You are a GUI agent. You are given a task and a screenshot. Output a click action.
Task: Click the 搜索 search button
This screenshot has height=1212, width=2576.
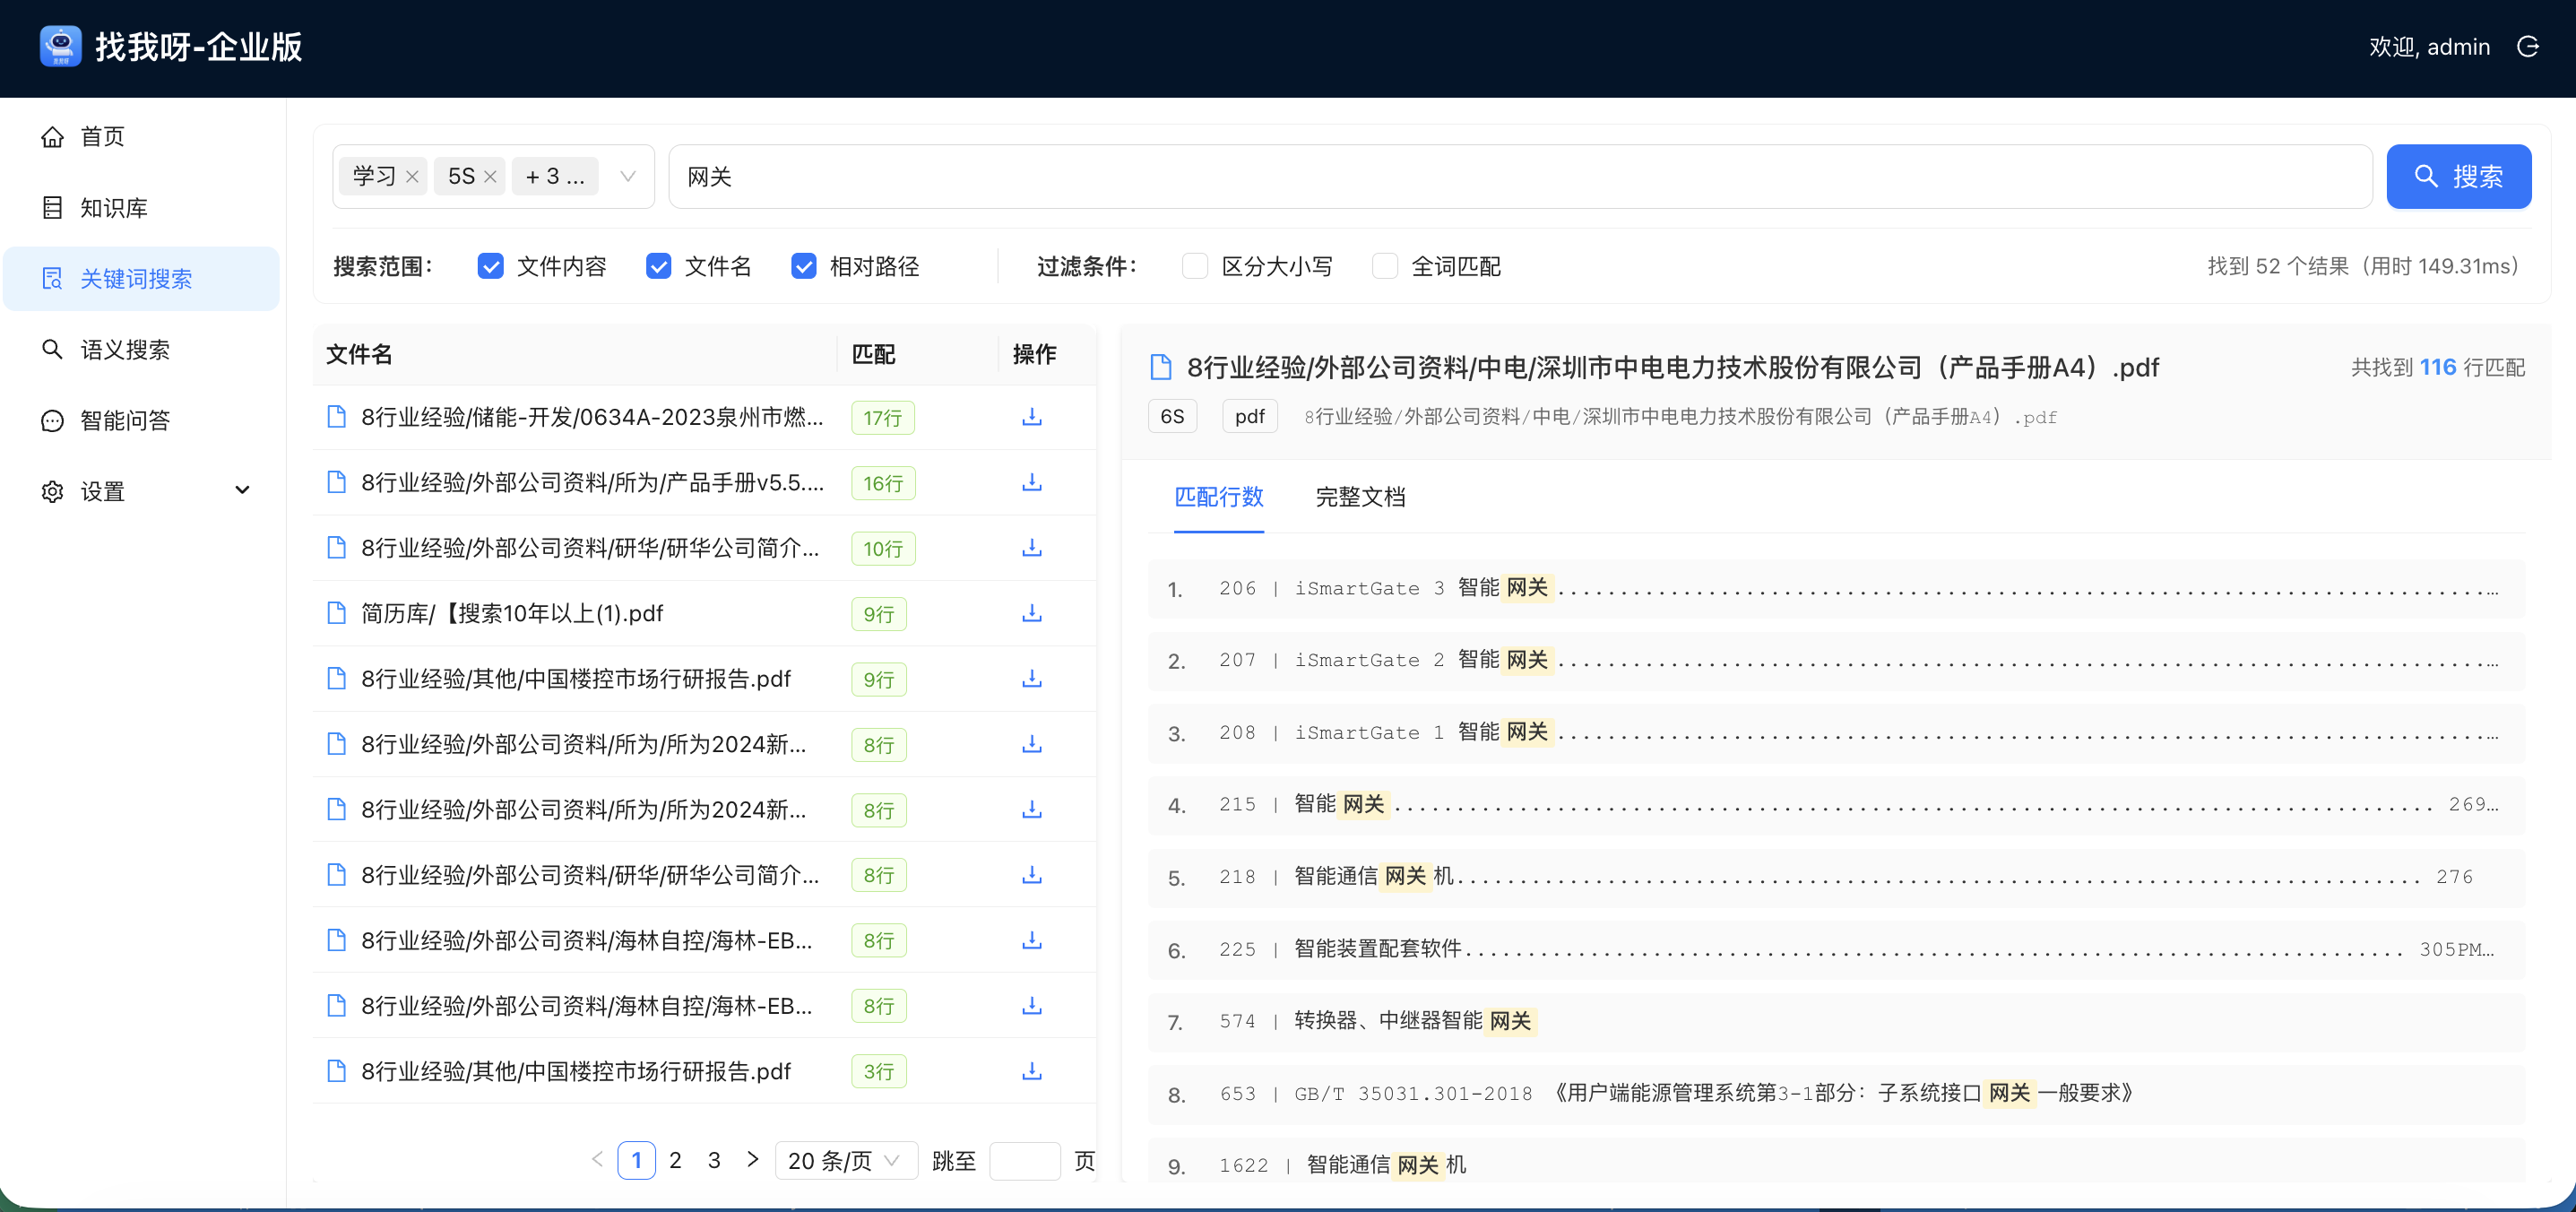point(2458,176)
